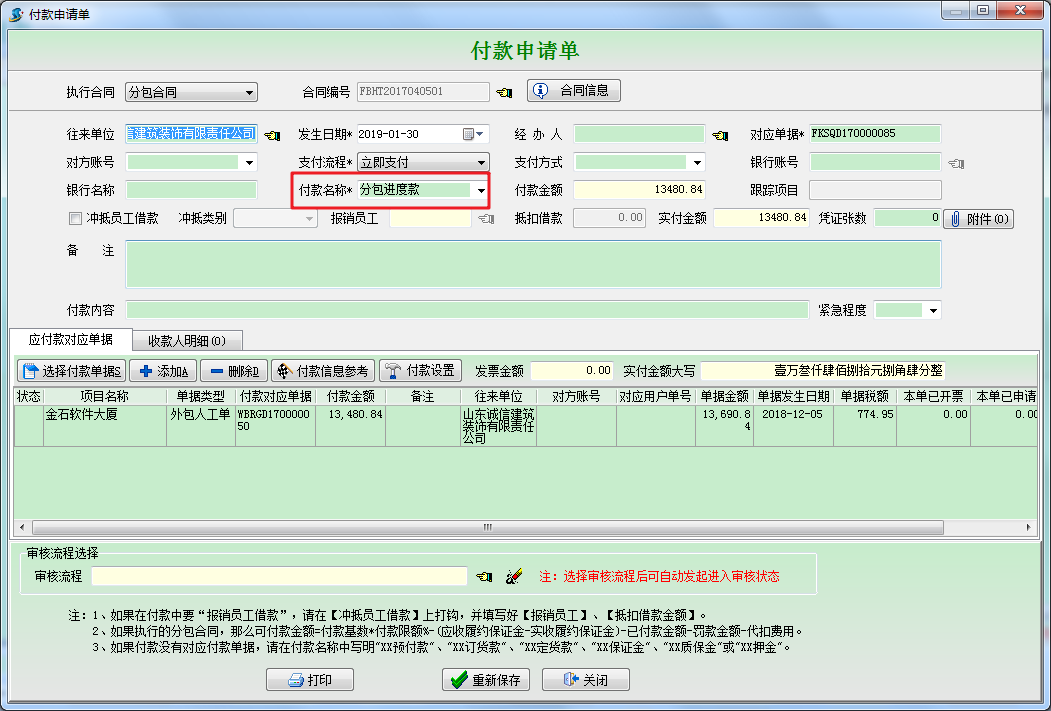Screen dimensions: 1051x711
Task: Click the 单据发生日期 column header
Action: [x=794, y=397]
